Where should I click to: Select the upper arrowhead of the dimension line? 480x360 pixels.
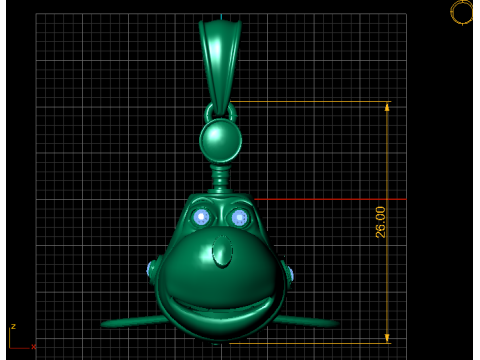pos(387,107)
